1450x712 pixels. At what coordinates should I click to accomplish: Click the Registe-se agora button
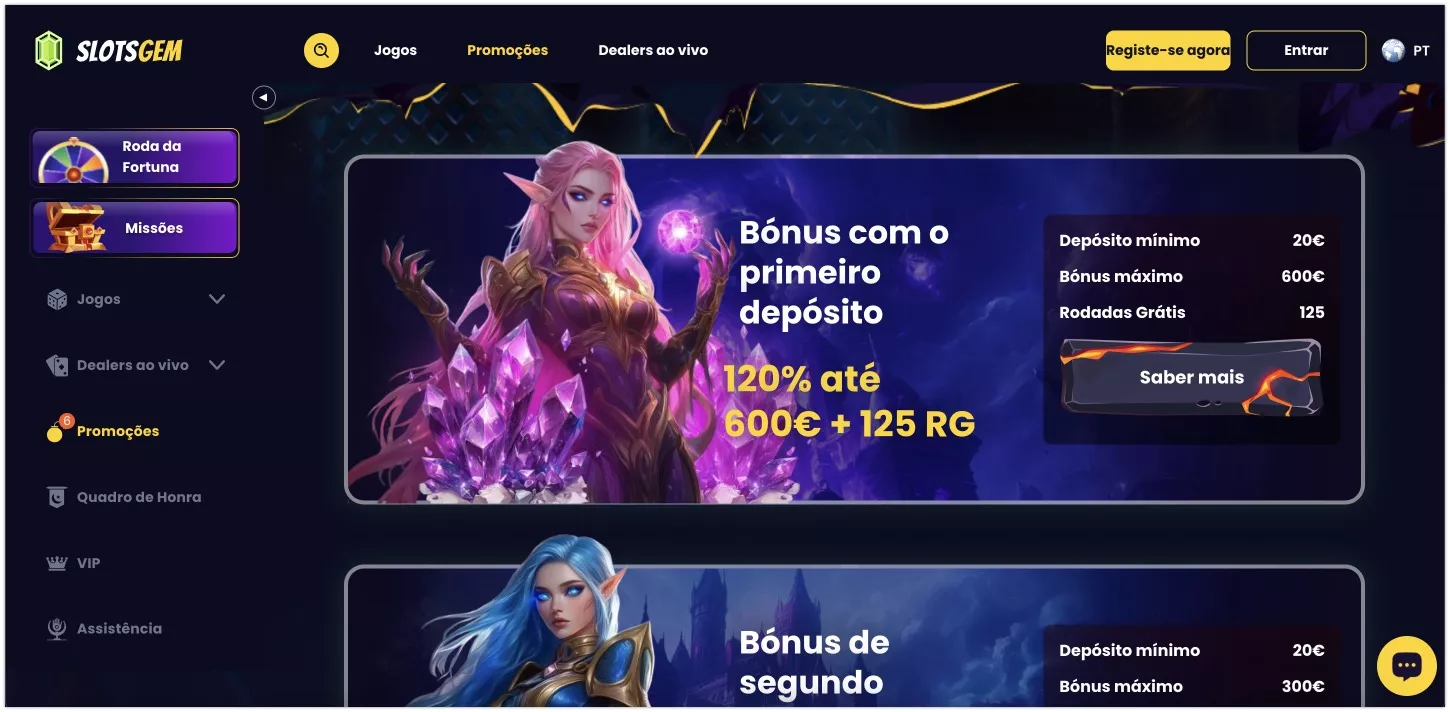[x=1168, y=50]
